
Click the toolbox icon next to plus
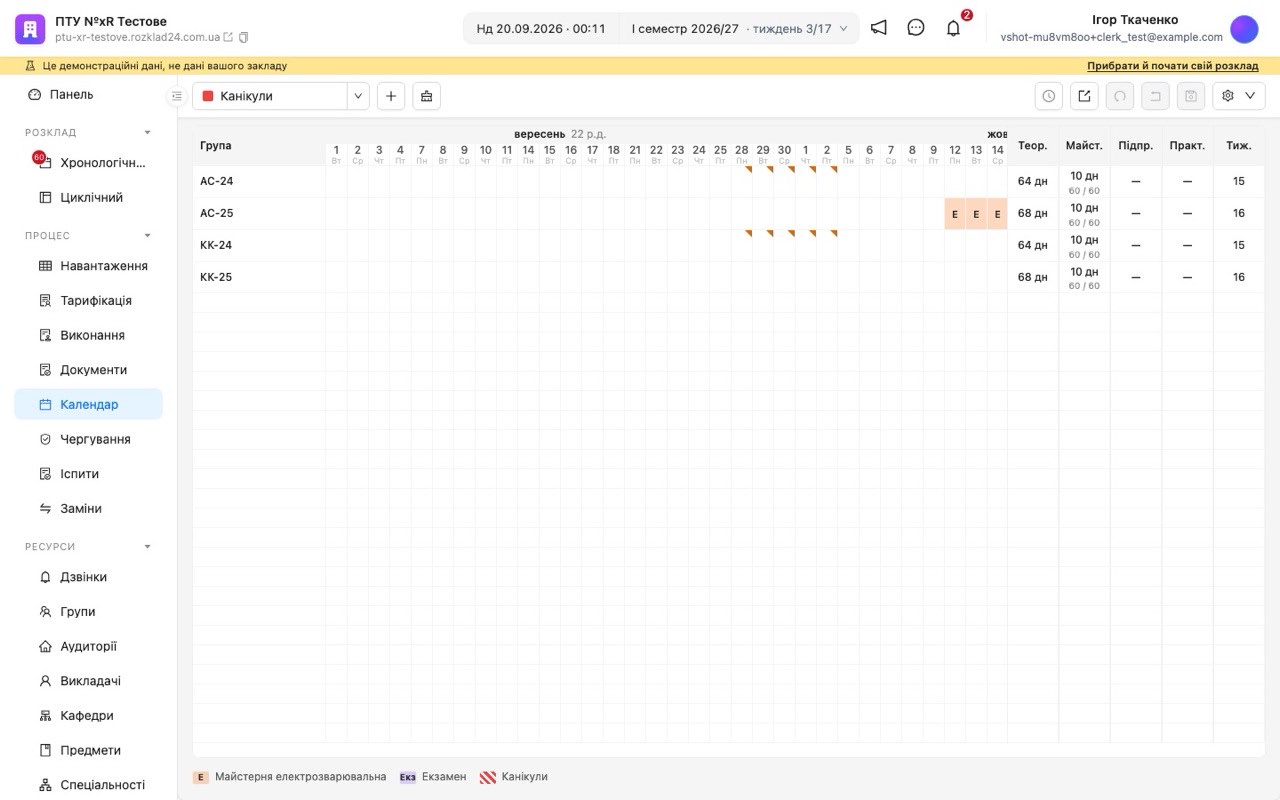pos(427,96)
